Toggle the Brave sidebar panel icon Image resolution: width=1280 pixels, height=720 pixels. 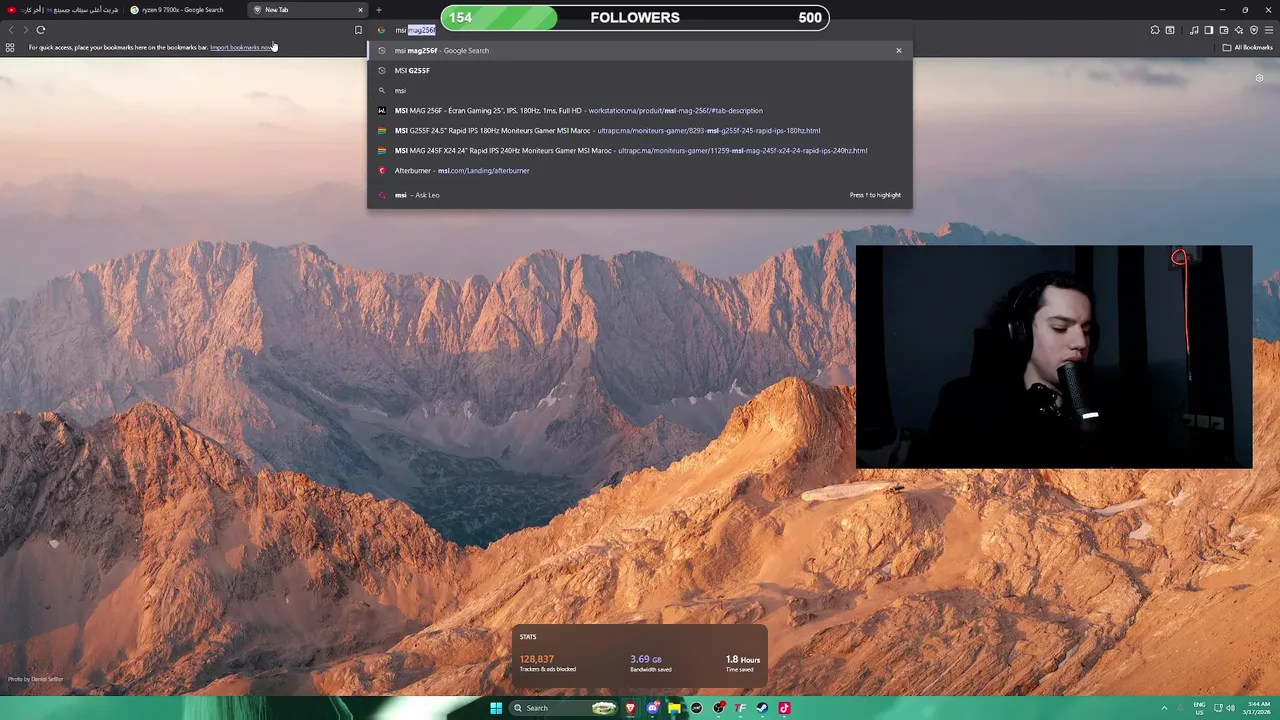point(1208,30)
